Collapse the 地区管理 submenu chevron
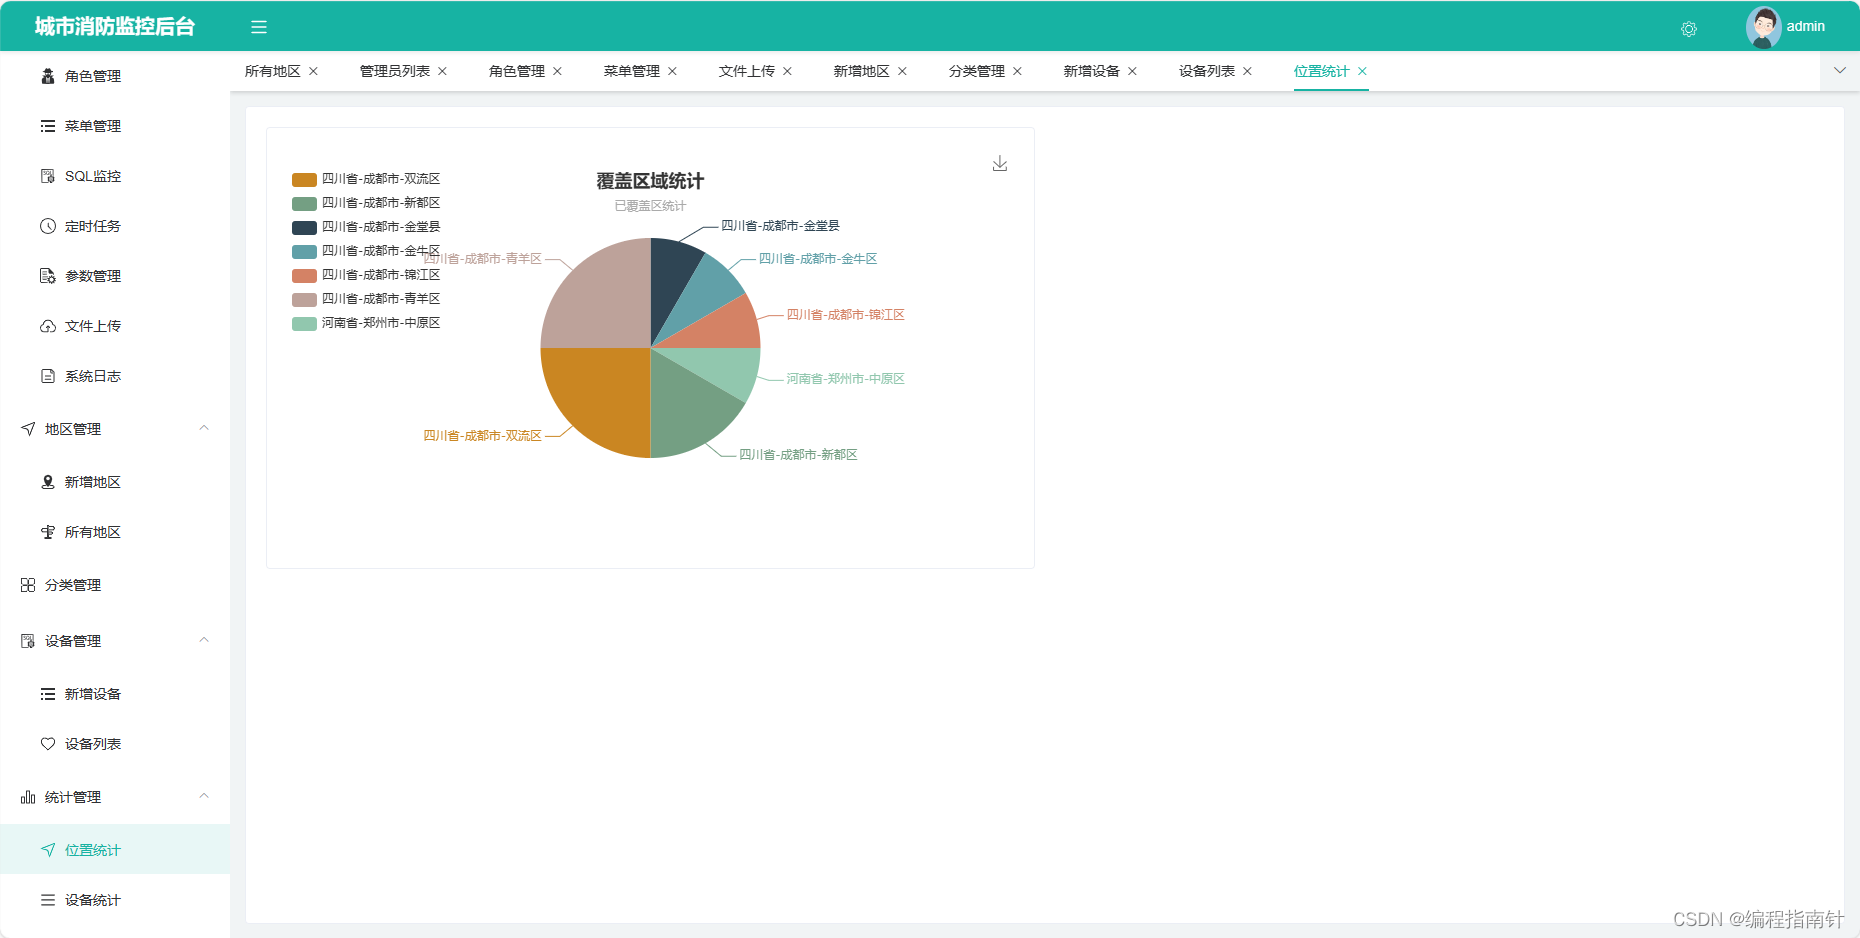Image resolution: width=1860 pixels, height=938 pixels. [204, 428]
